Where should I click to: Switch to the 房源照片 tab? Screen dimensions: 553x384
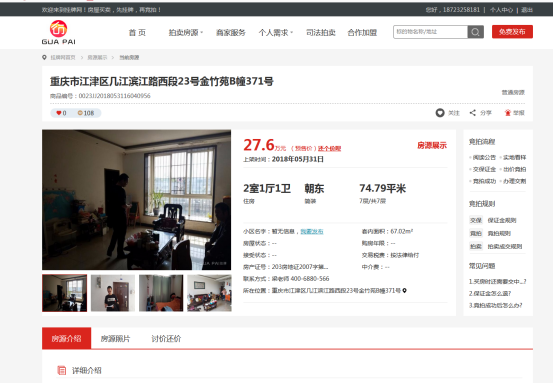[x=115, y=339]
